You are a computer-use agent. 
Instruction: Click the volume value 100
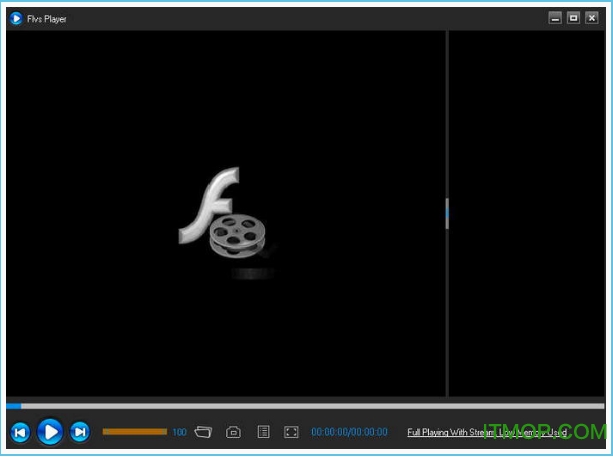click(179, 432)
